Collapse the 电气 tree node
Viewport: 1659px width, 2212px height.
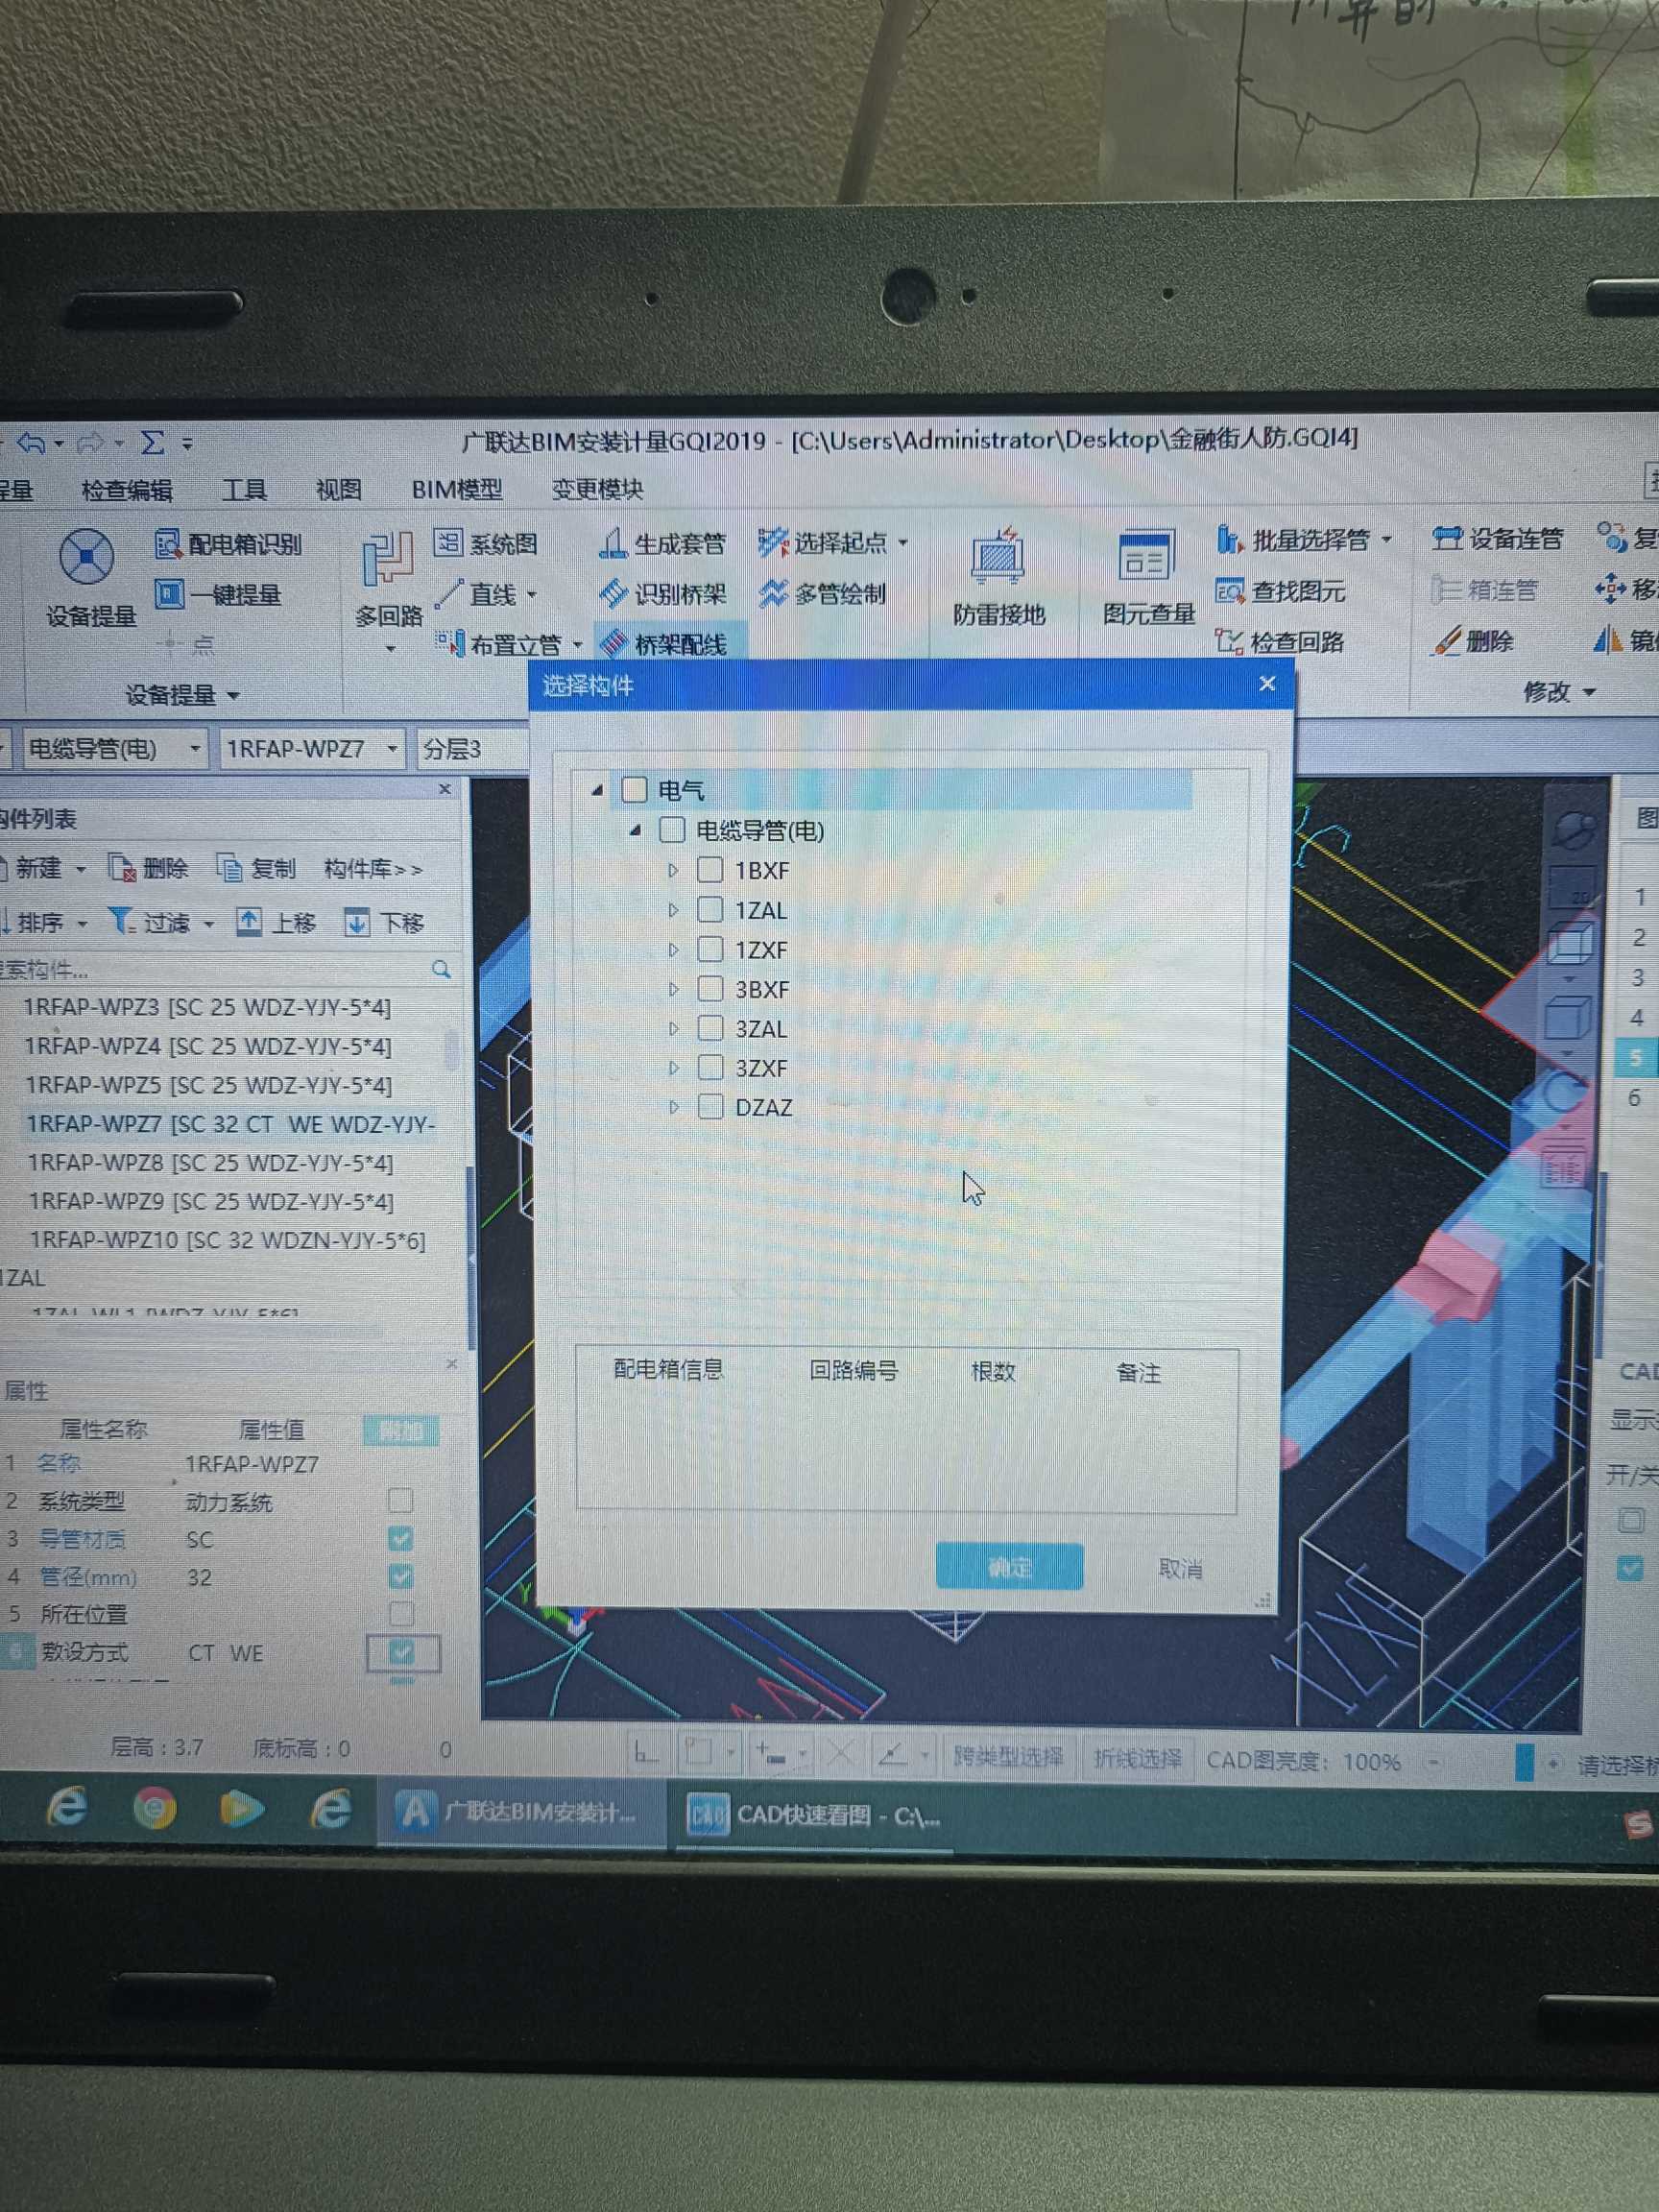click(x=597, y=791)
